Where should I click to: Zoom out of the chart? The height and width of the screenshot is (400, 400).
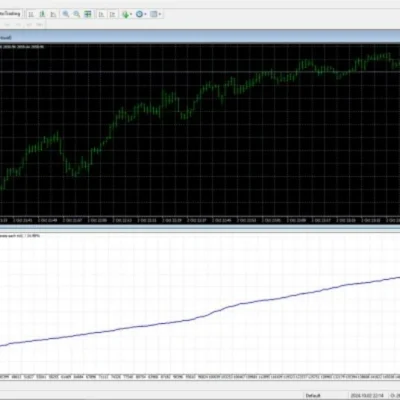pos(77,14)
